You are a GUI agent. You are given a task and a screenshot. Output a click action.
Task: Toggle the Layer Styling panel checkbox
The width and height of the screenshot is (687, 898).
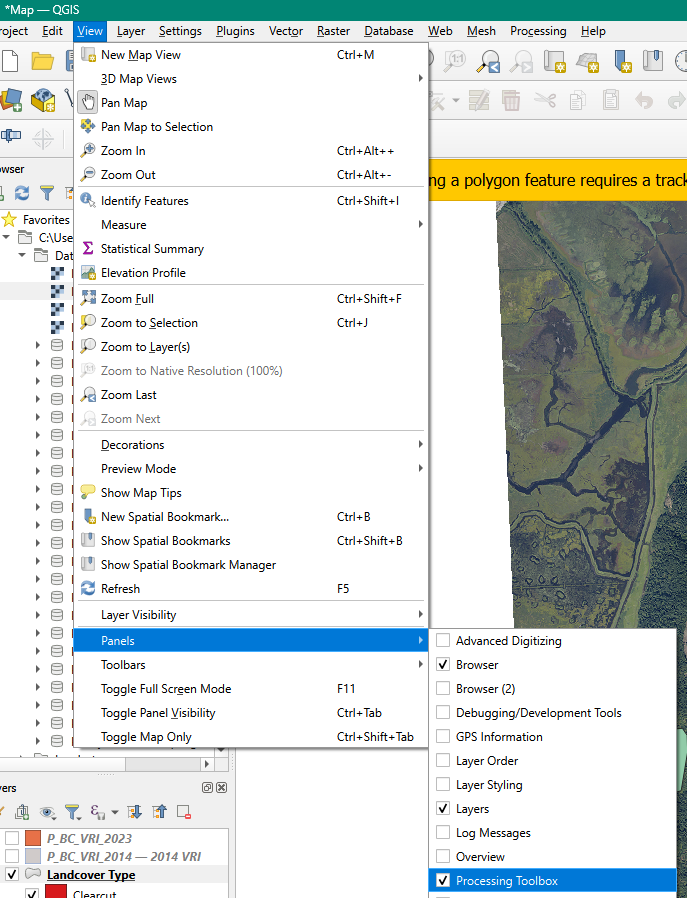443,785
